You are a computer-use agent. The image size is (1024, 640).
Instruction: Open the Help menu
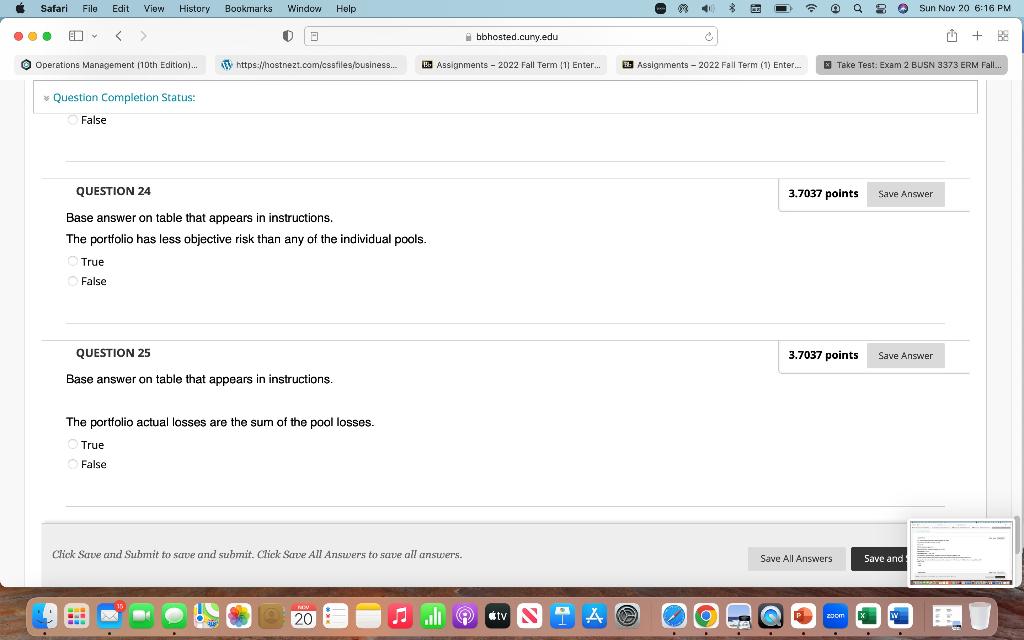click(x=346, y=8)
